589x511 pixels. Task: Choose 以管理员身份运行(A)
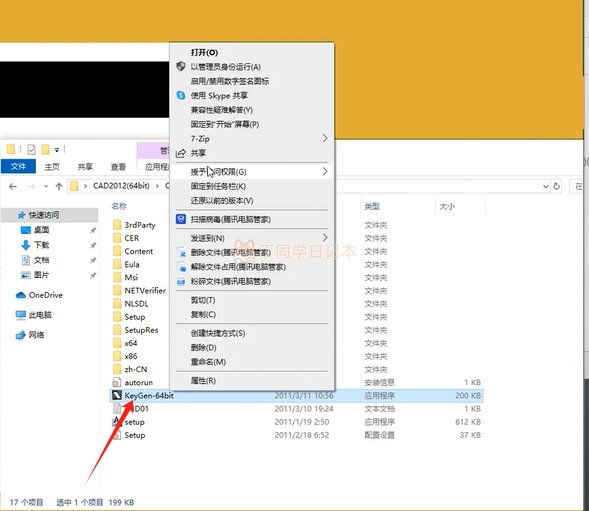coord(226,67)
